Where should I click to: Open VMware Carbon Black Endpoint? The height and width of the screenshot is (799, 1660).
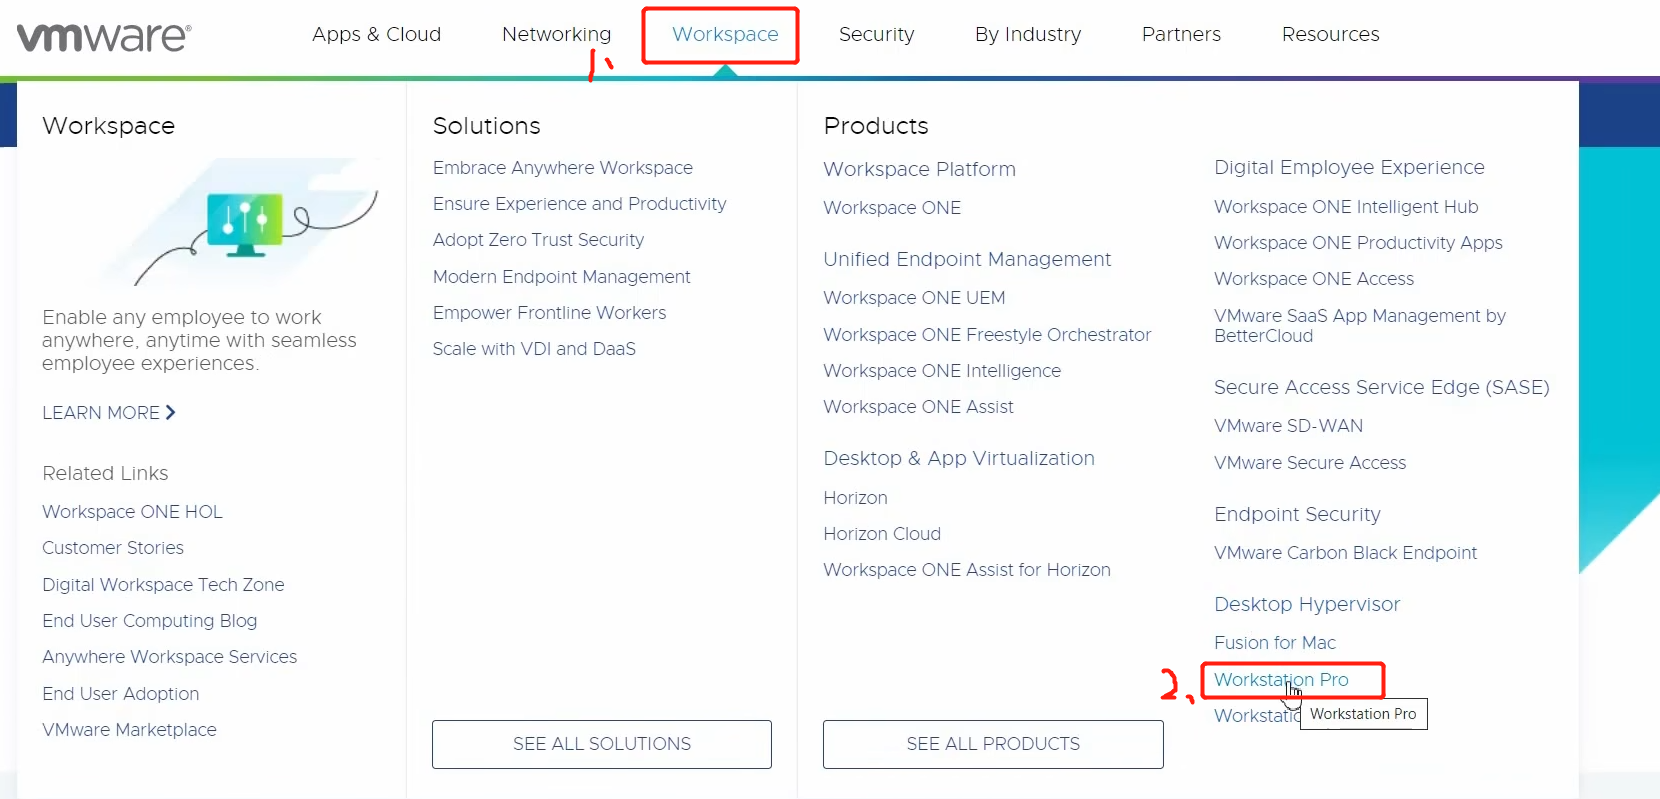tap(1345, 553)
